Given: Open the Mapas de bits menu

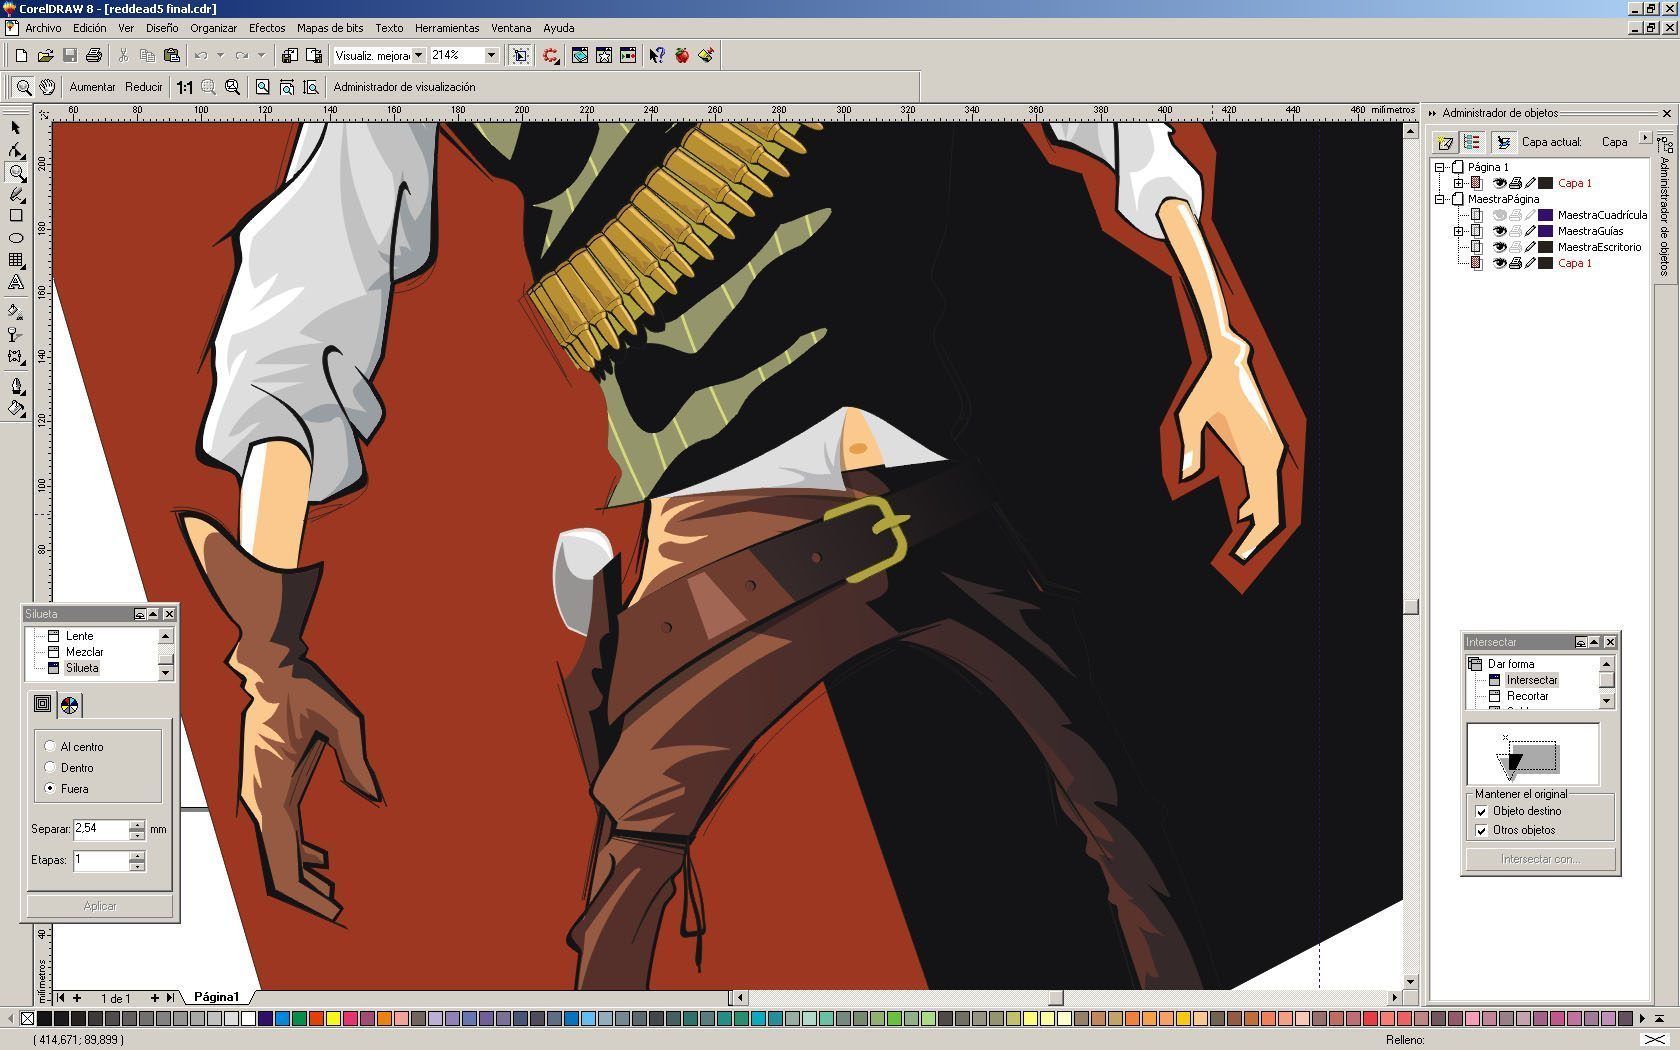Looking at the screenshot, I should pos(330,28).
